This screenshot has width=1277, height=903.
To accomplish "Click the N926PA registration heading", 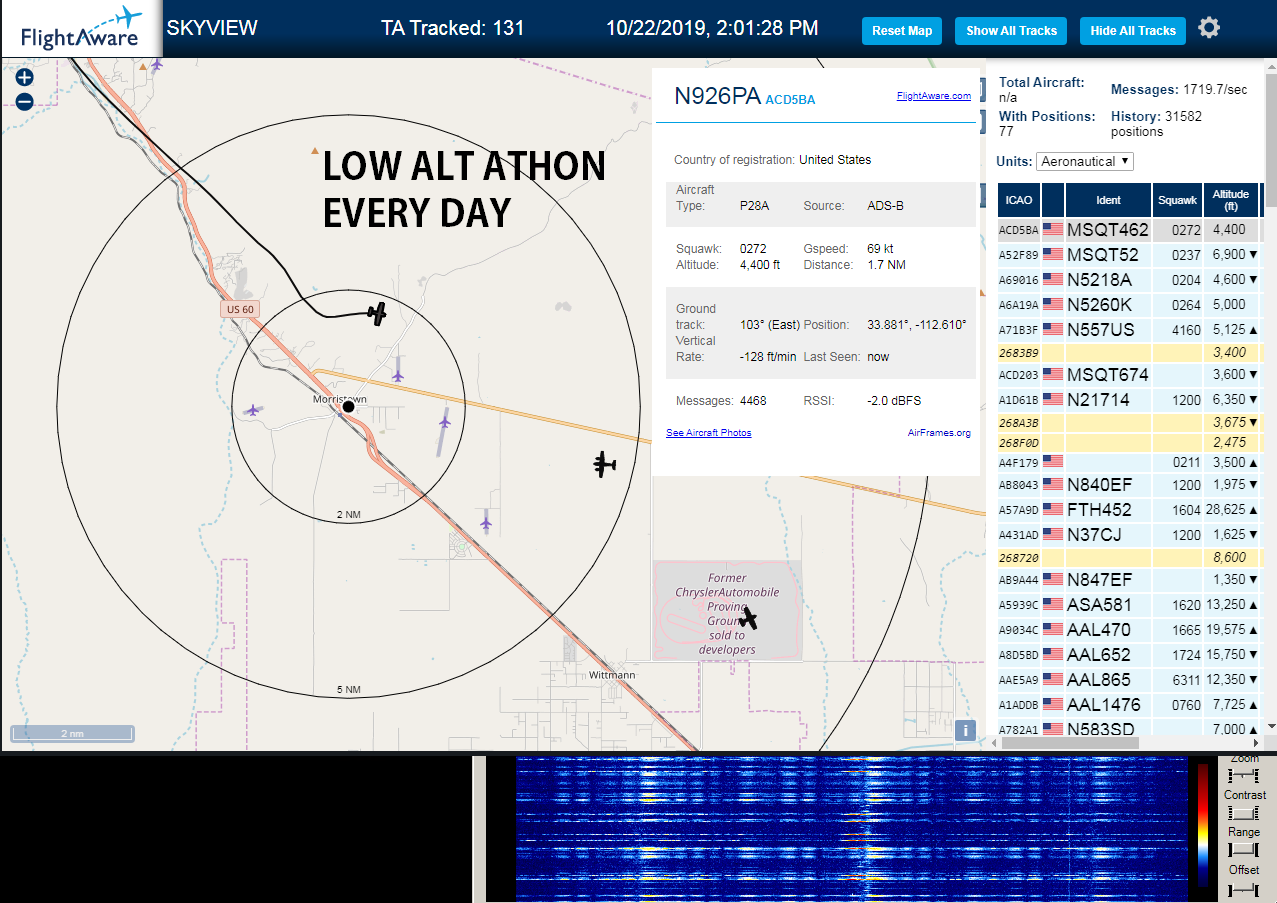I will pos(716,96).
